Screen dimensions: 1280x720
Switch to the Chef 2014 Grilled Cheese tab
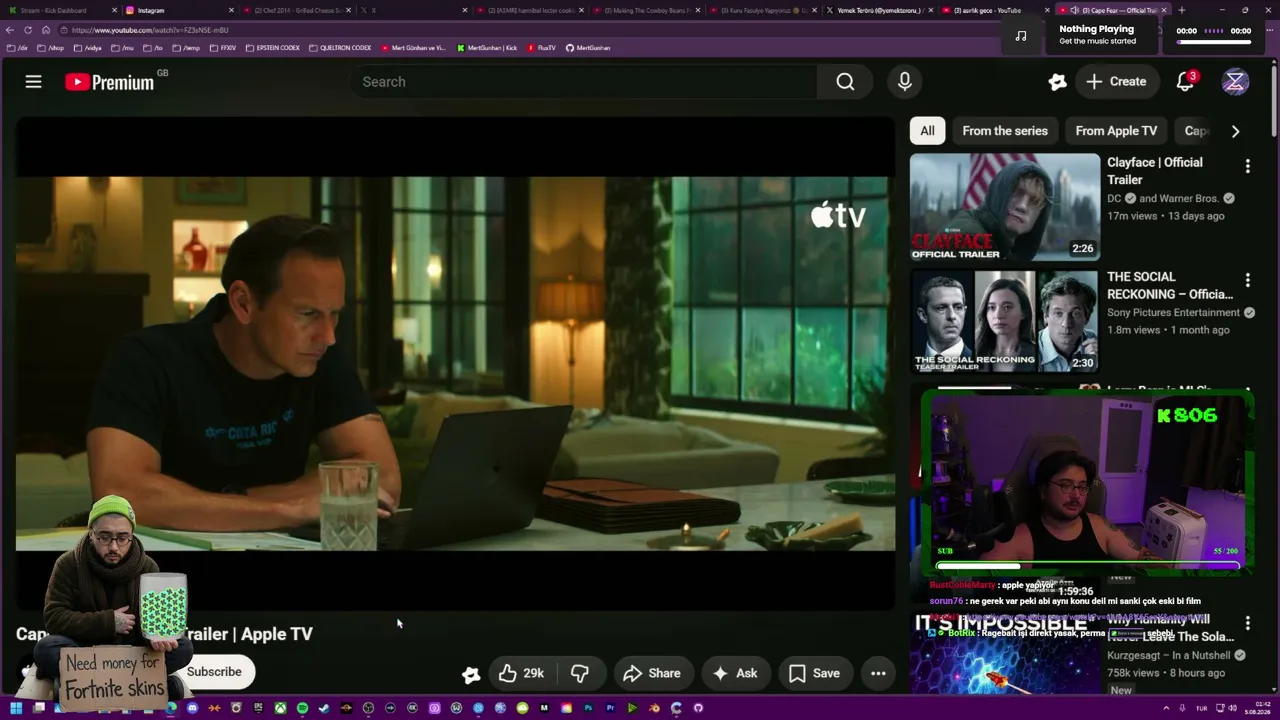(297, 10)
